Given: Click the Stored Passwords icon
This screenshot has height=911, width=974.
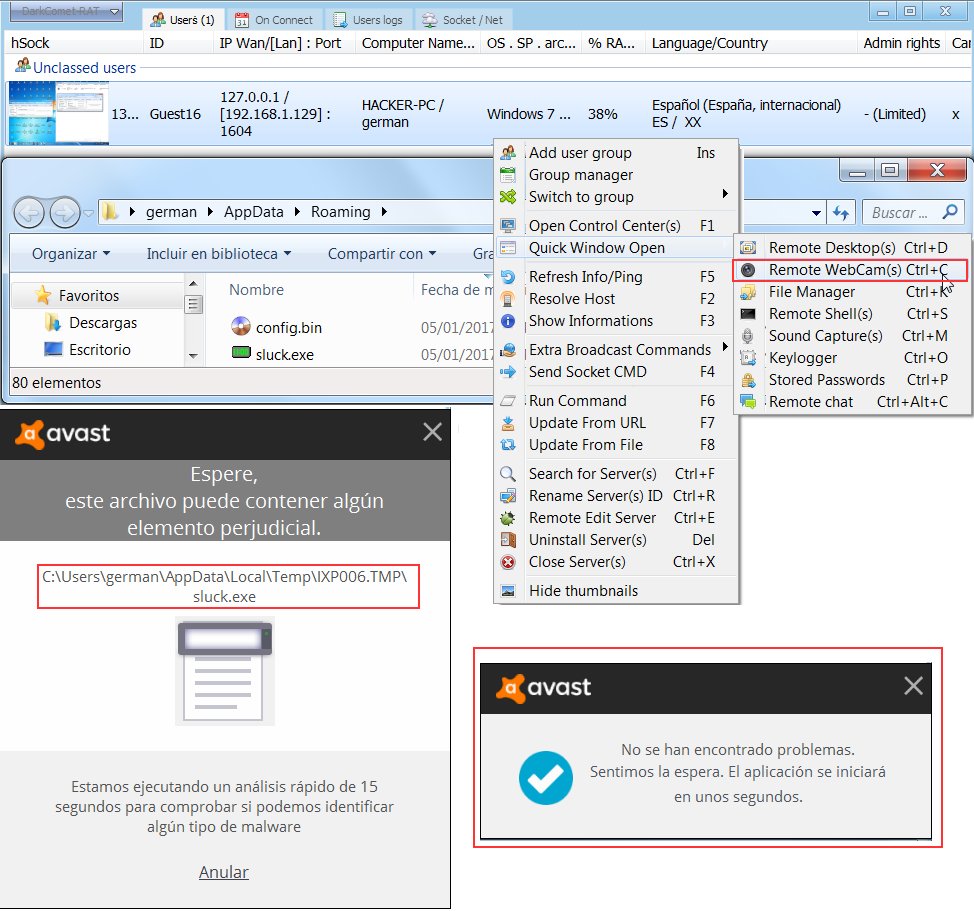Looking at the screenshot, I should [748, 380].
